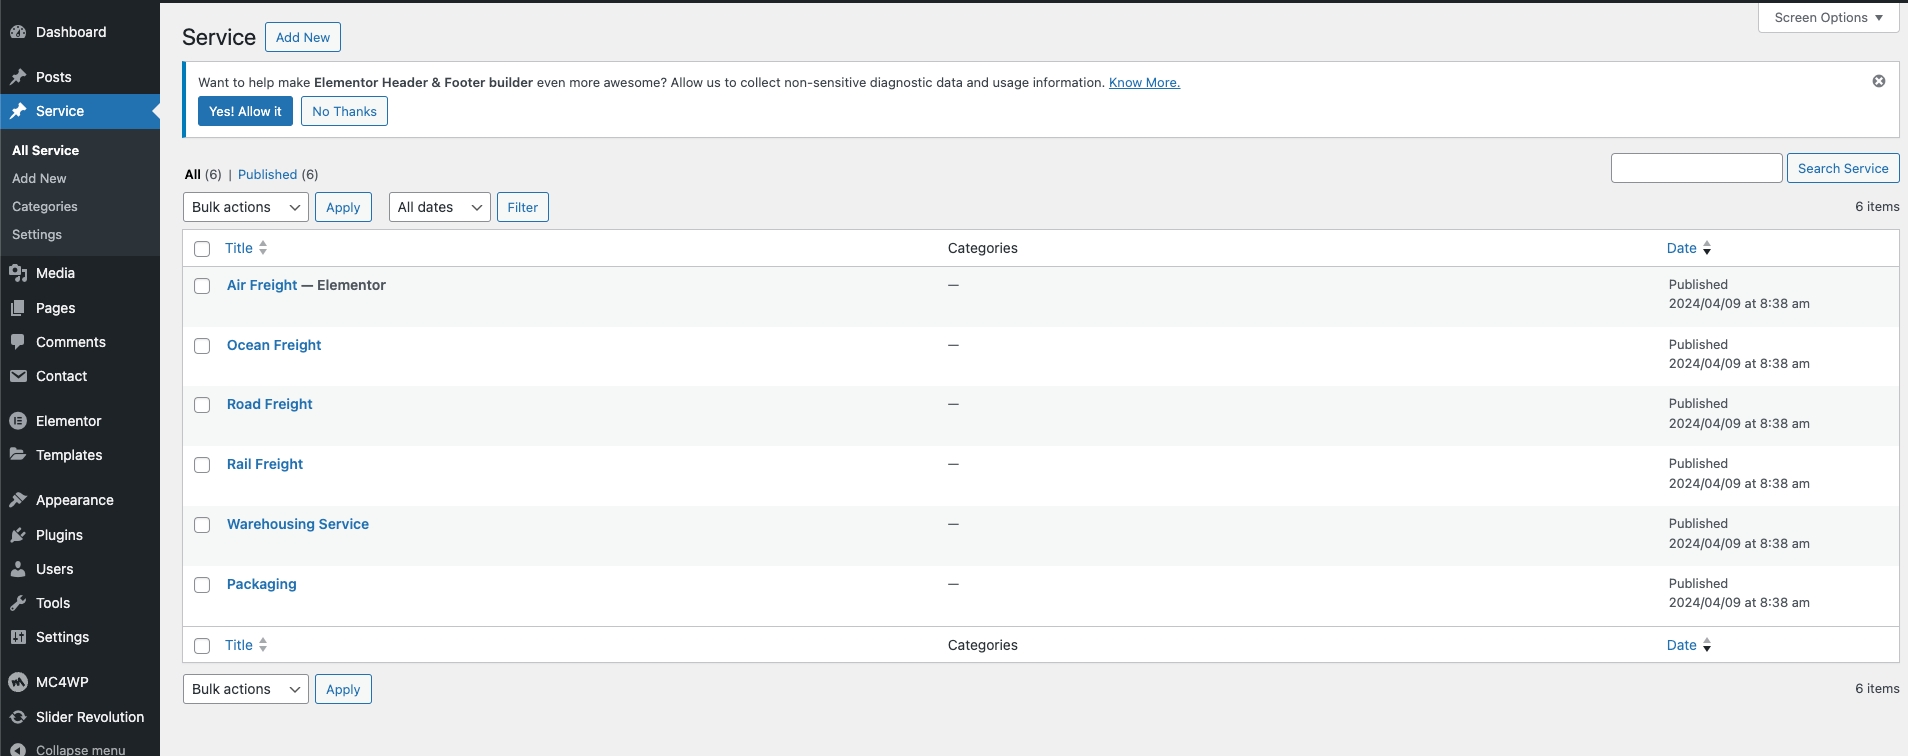
Task: Click the Dashboard gauge icon in sidebar
Action: click(x=18, y=32)
